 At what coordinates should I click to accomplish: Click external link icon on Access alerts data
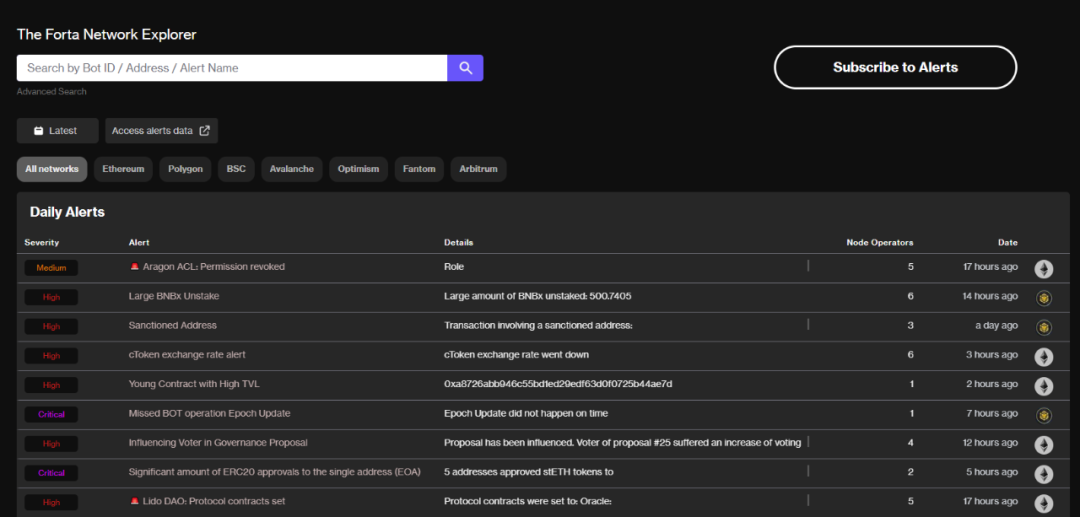coord(205,131)
